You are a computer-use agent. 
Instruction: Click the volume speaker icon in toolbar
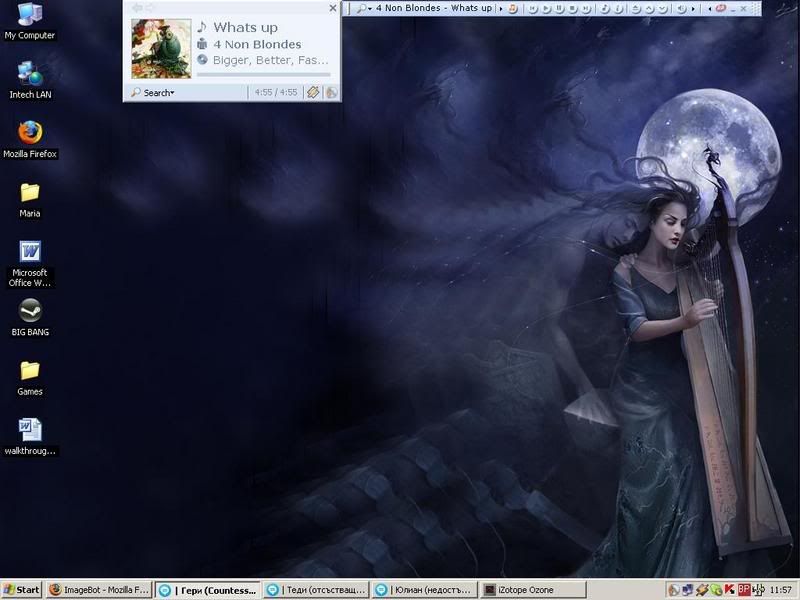(x=681, y=9)
